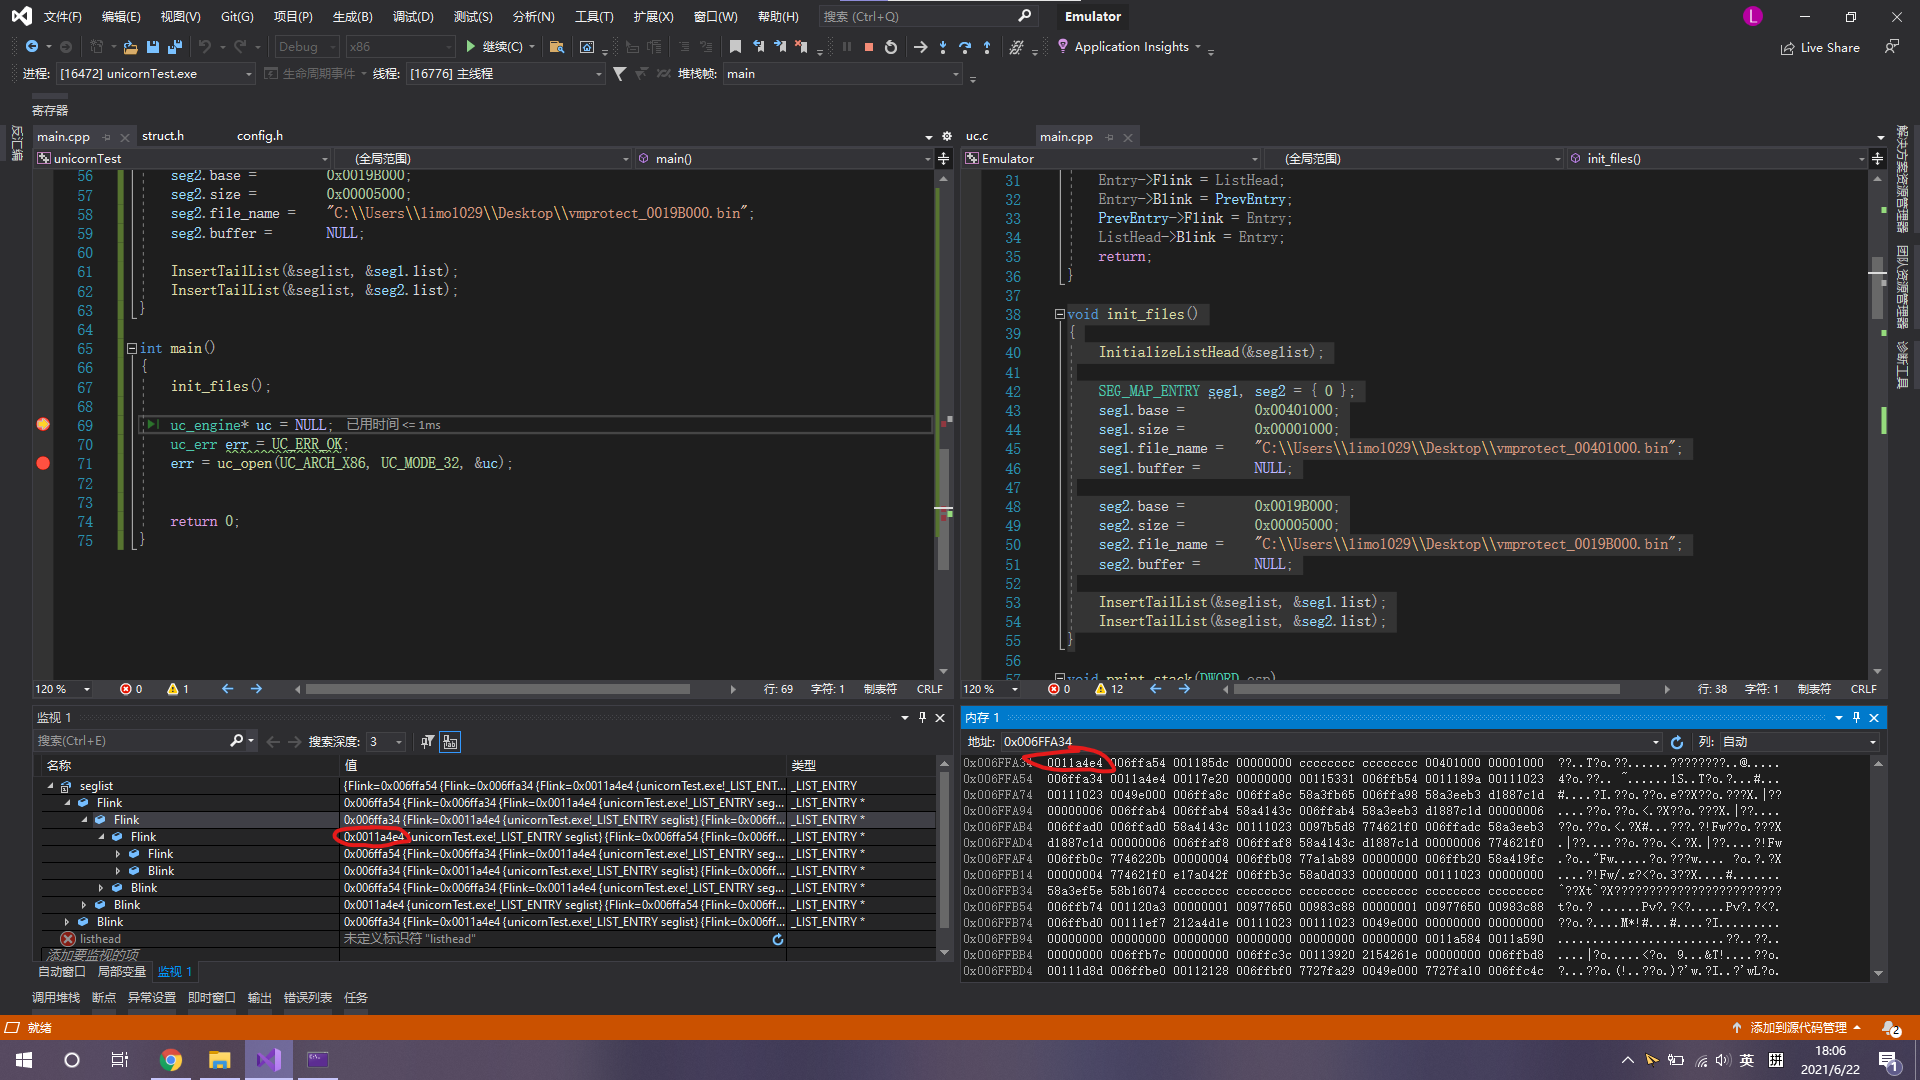Click the CRLF line ending indicator
1920x1080 pixels.
(x=930, y=689)
